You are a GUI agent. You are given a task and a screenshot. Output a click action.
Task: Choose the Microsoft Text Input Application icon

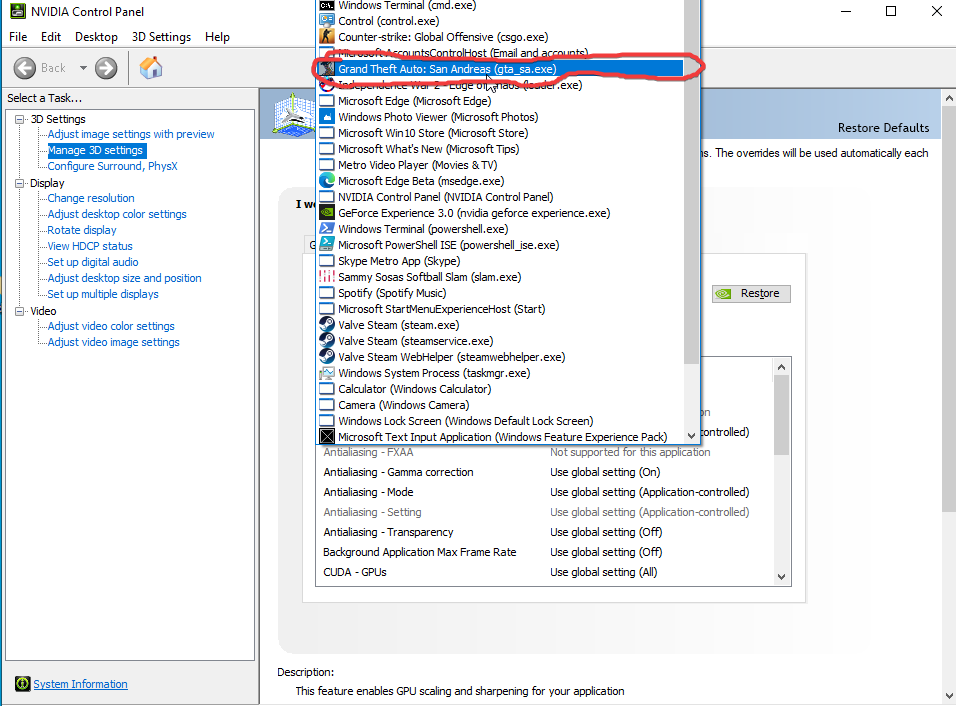[327, 437]
